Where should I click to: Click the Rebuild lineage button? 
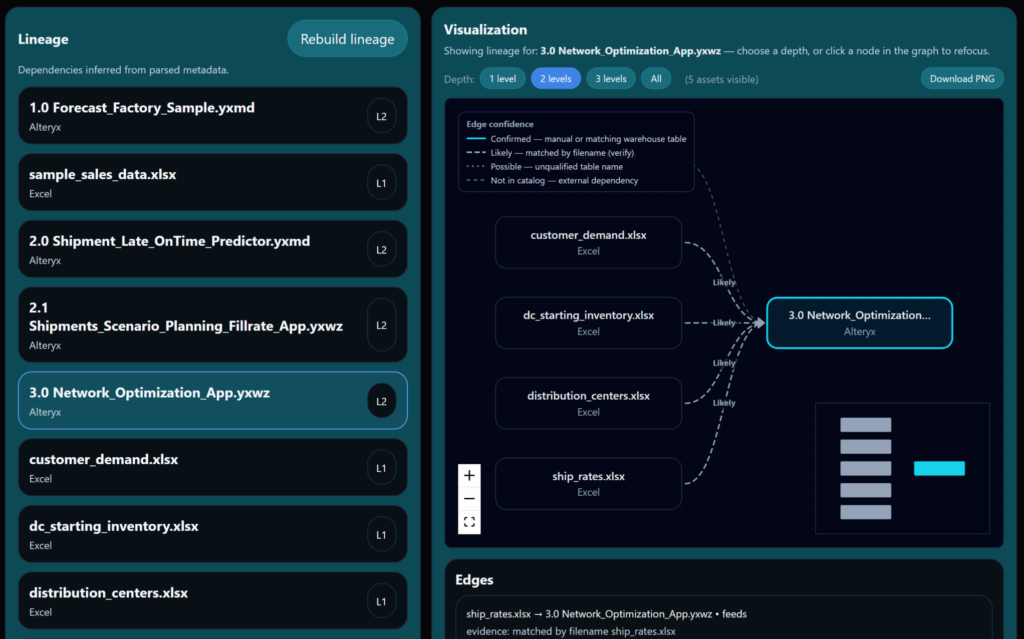point(347,39)
